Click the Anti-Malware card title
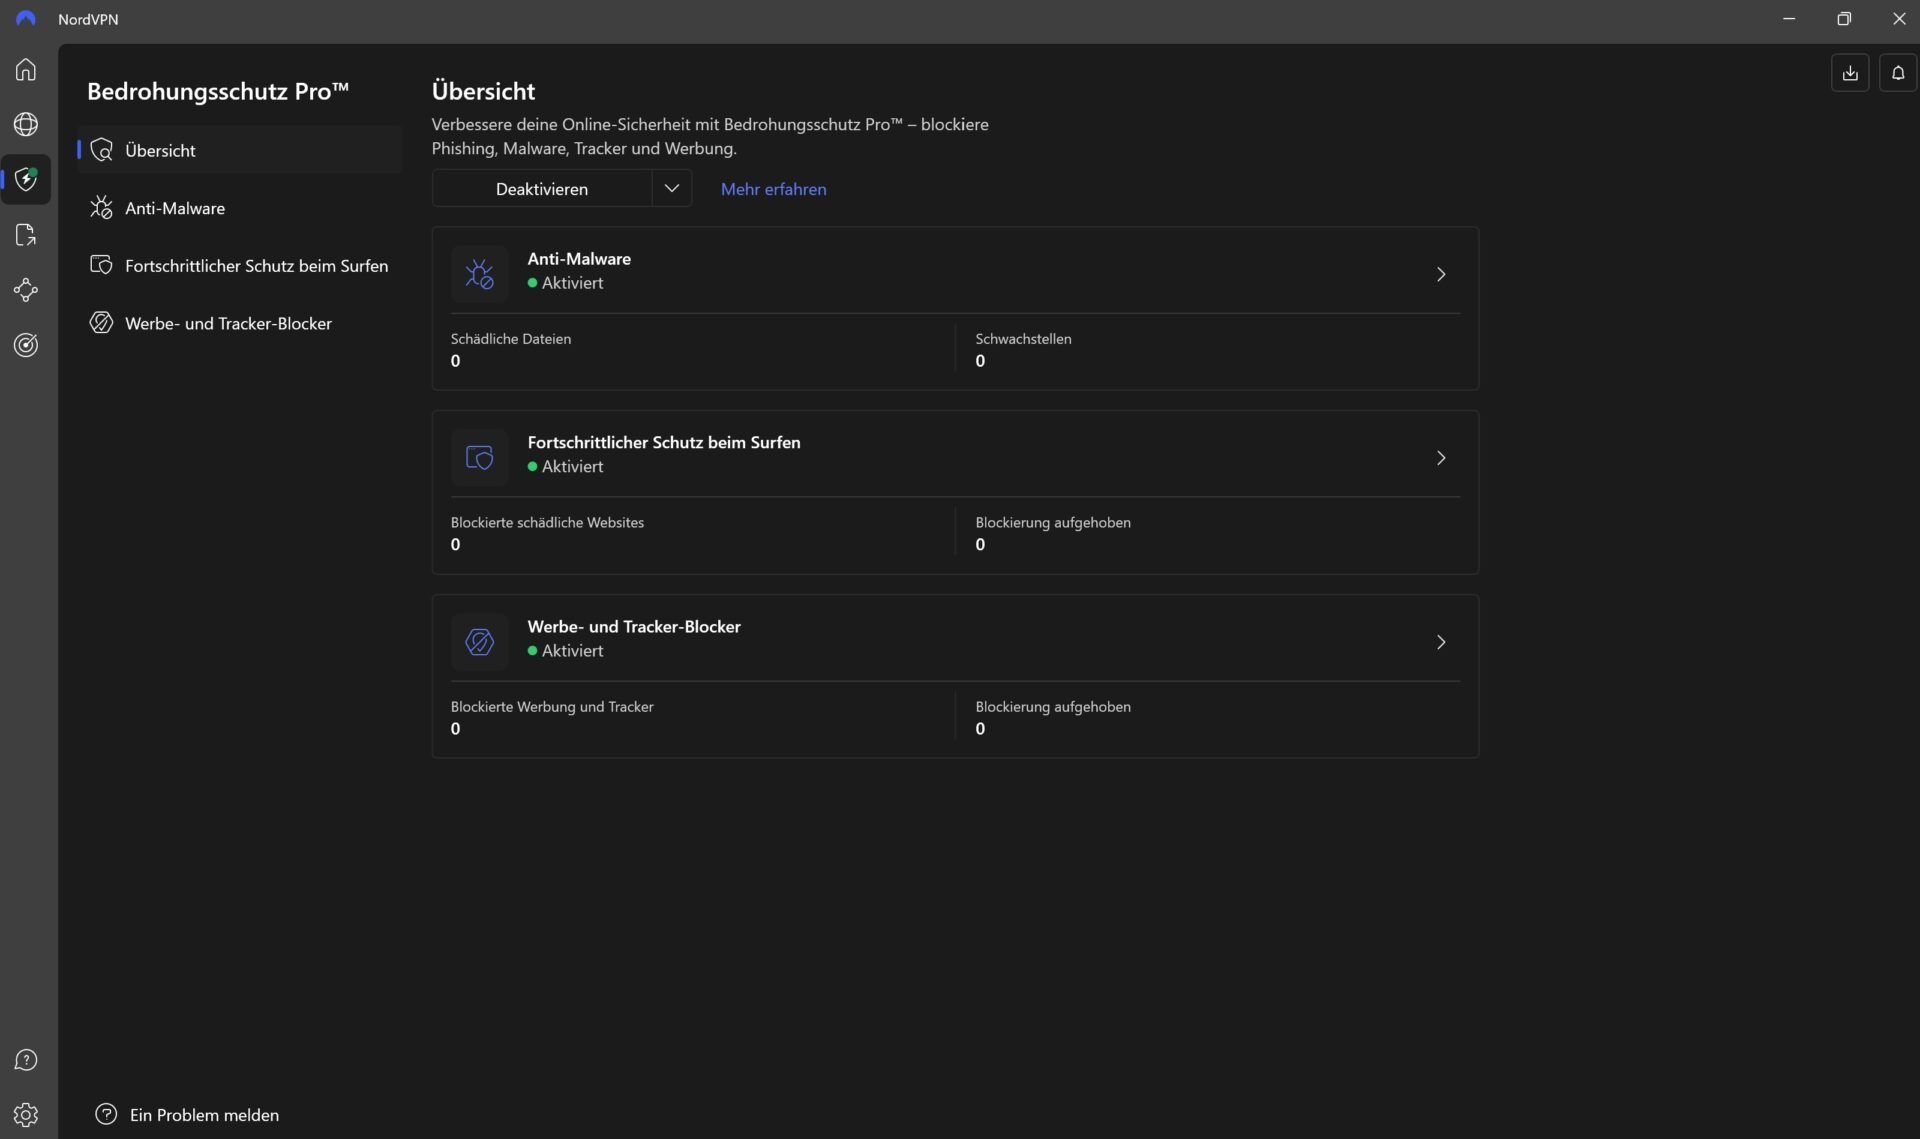This screenshot has width=1920, height=1139. pyautogui.click(x=579, y=259)
